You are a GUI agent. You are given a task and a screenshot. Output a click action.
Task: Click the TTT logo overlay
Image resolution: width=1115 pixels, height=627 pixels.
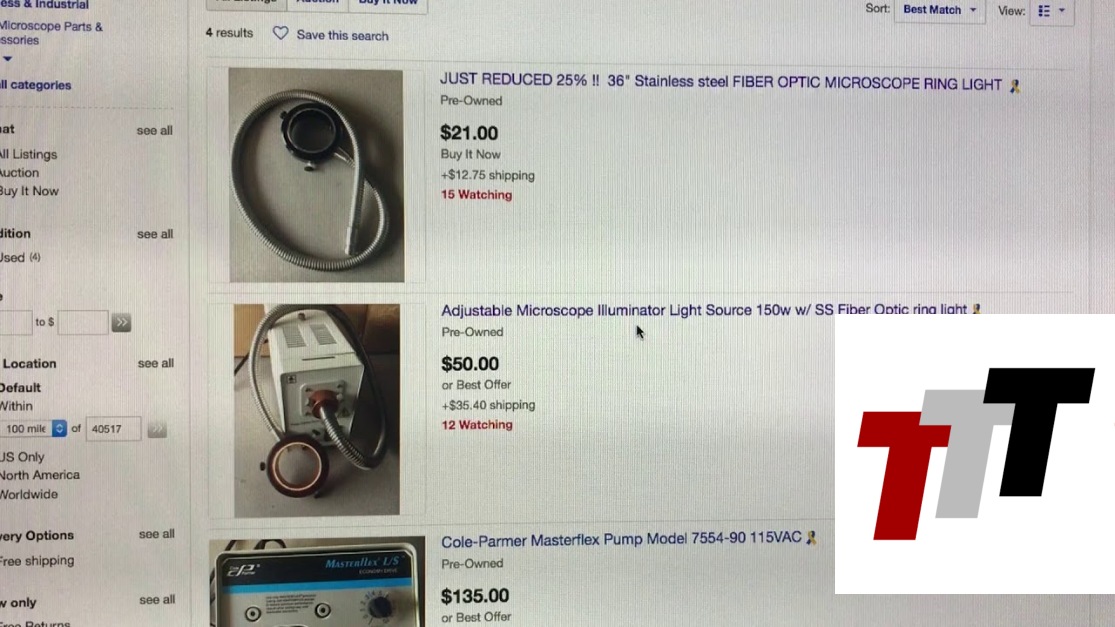[975, 454]
